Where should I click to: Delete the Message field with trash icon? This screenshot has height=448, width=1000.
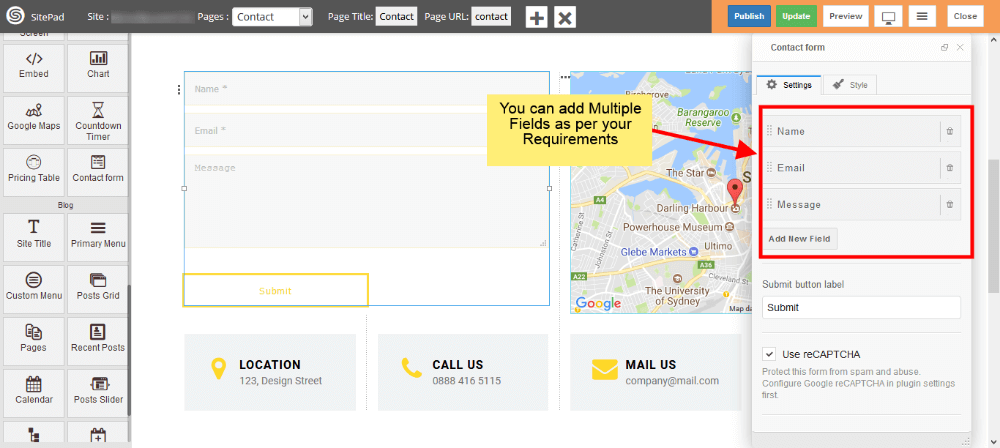point(950,205)
